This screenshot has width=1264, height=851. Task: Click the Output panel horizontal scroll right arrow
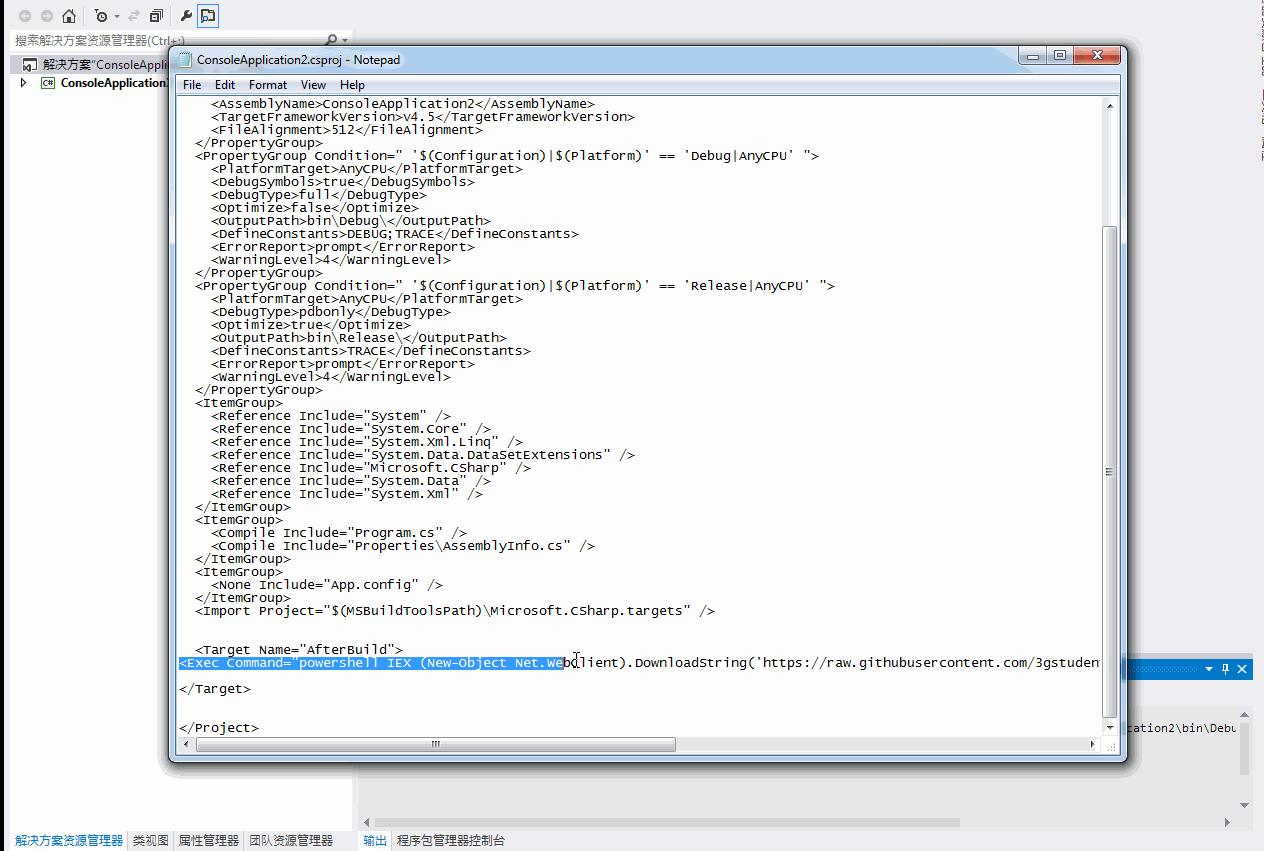(x=1227, y=823)
